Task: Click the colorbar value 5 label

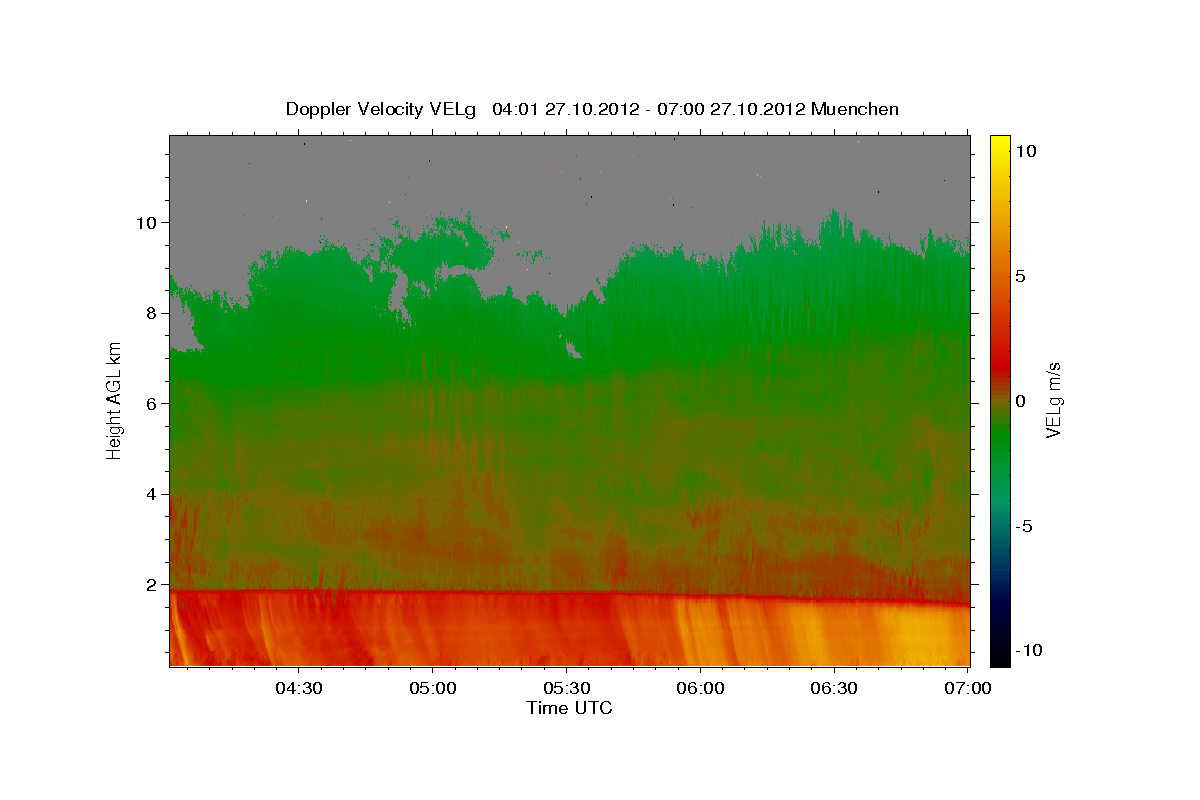Action: point(1021,276)
